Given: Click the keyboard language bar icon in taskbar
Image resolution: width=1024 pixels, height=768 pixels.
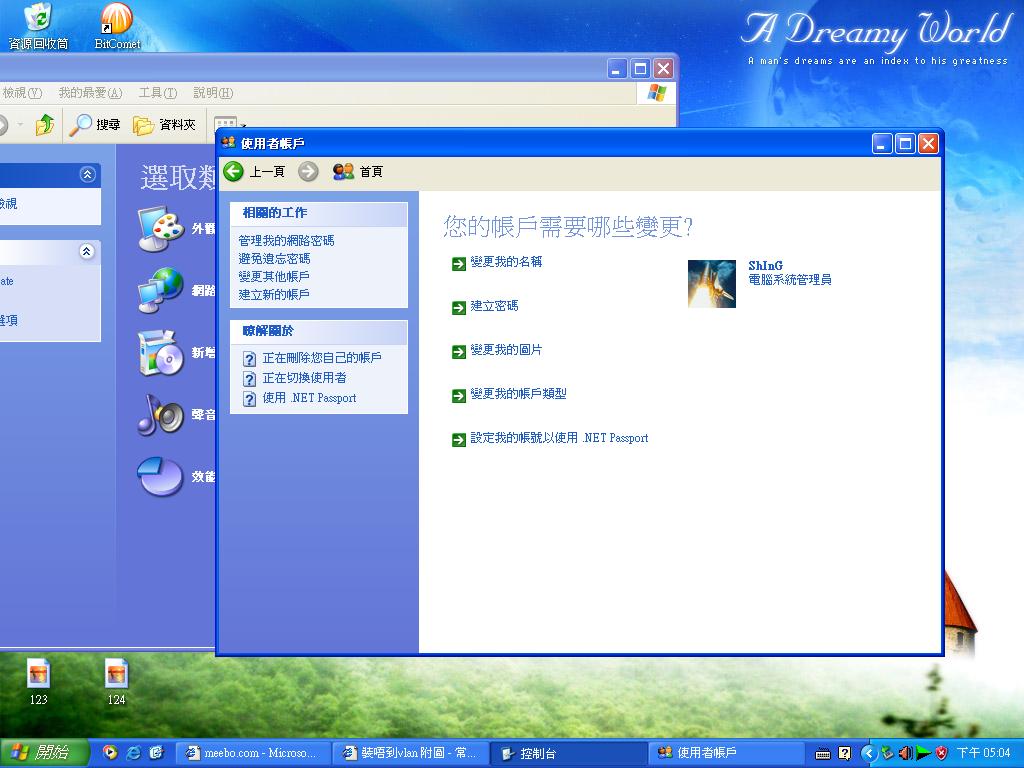Looking at the screenshot, I should coord(823,754).
